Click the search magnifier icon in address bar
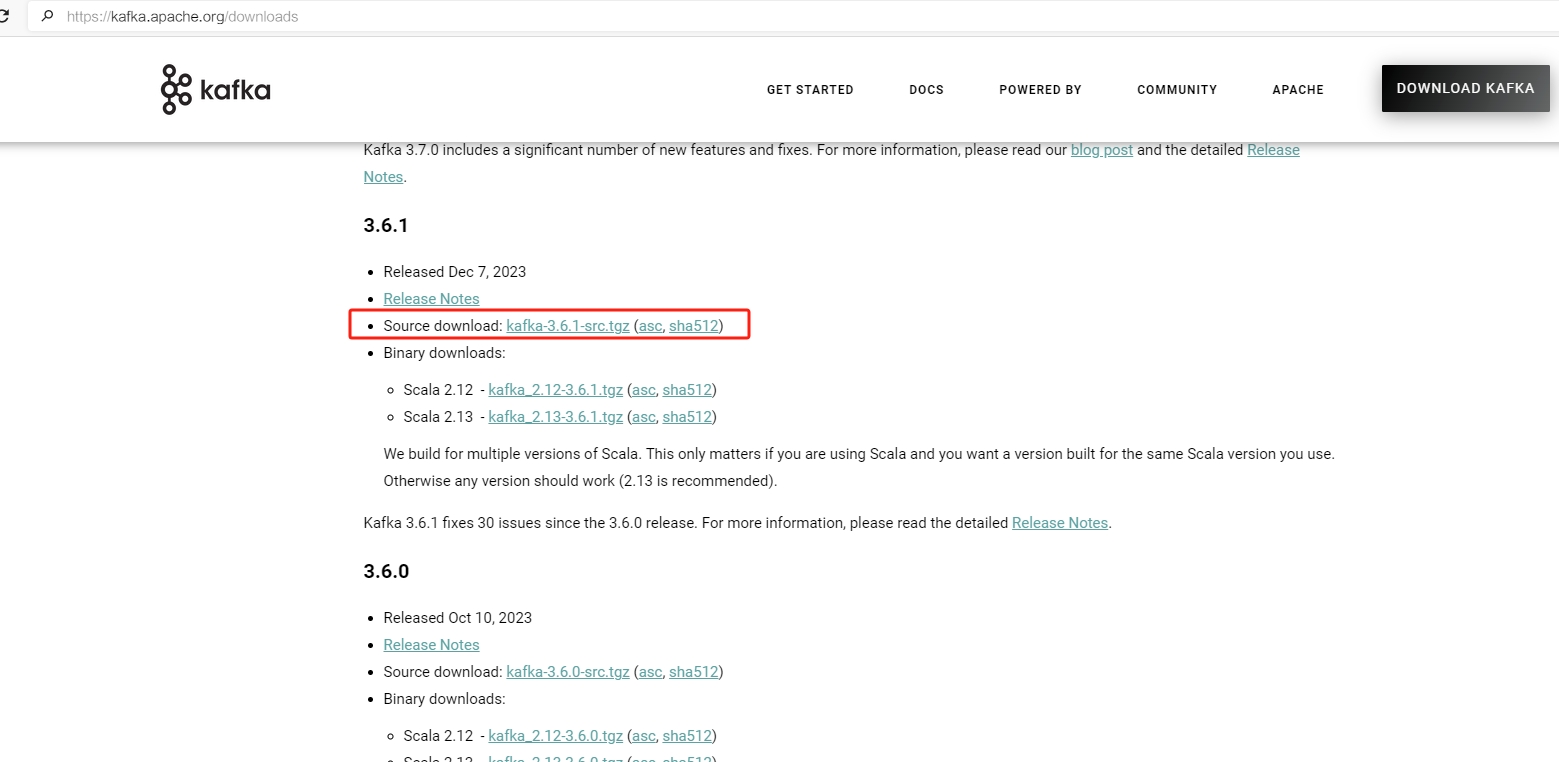This screenshot has height=762, width=1559. pos(47,17)
